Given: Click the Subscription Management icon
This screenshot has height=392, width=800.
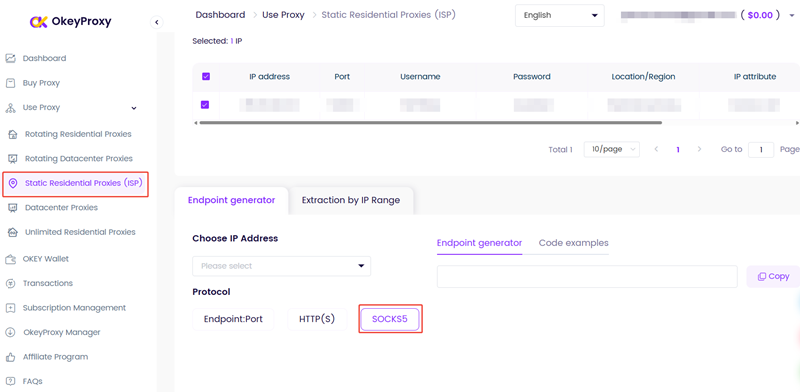Looking at the screenshot, I should tap(10, 308).
